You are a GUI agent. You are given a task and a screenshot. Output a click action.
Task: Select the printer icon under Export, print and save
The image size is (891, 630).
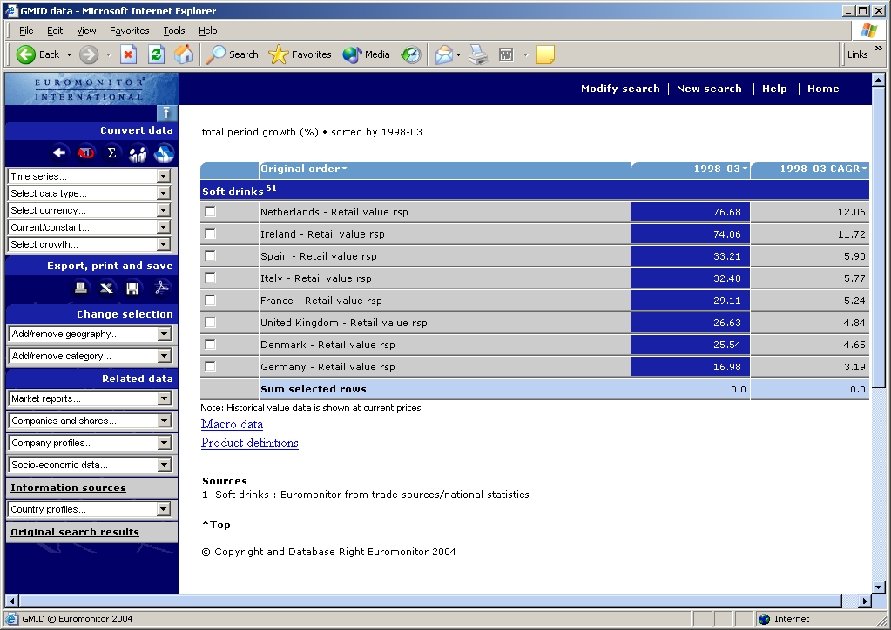click(82, 288)
